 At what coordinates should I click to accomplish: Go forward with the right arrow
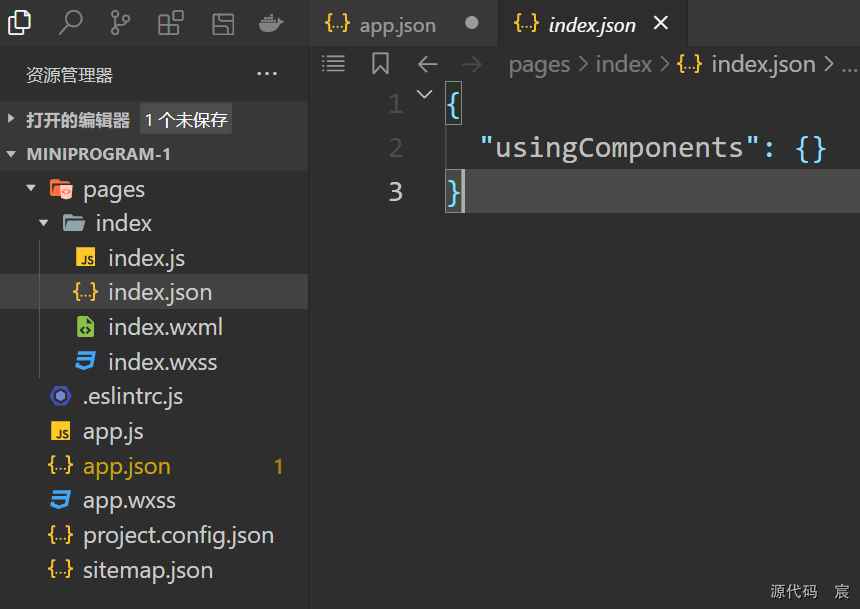coord(472,64)
